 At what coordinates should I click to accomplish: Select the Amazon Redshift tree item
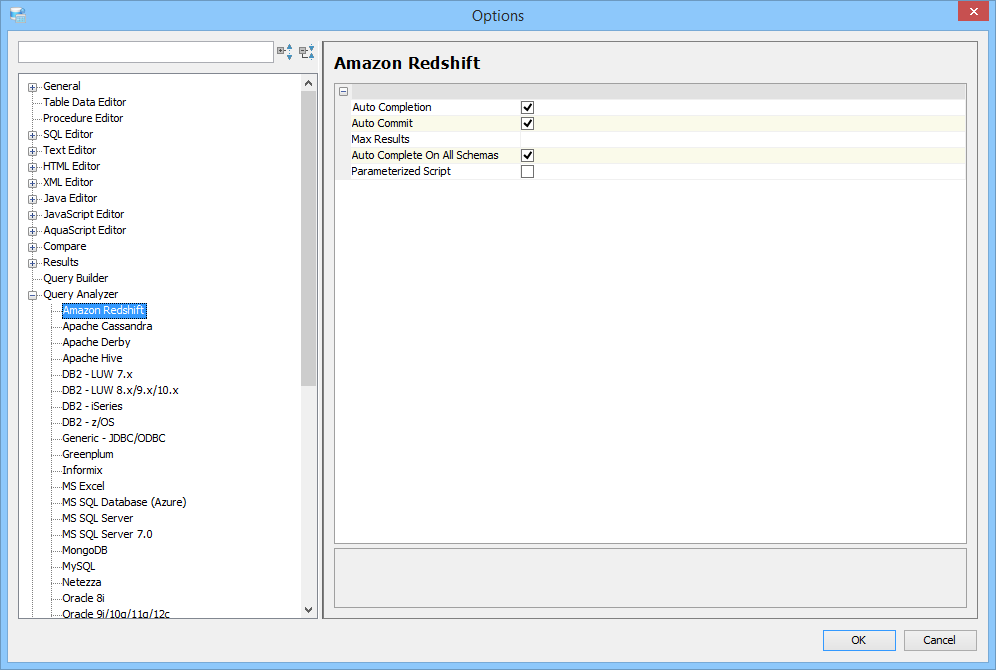104,311
